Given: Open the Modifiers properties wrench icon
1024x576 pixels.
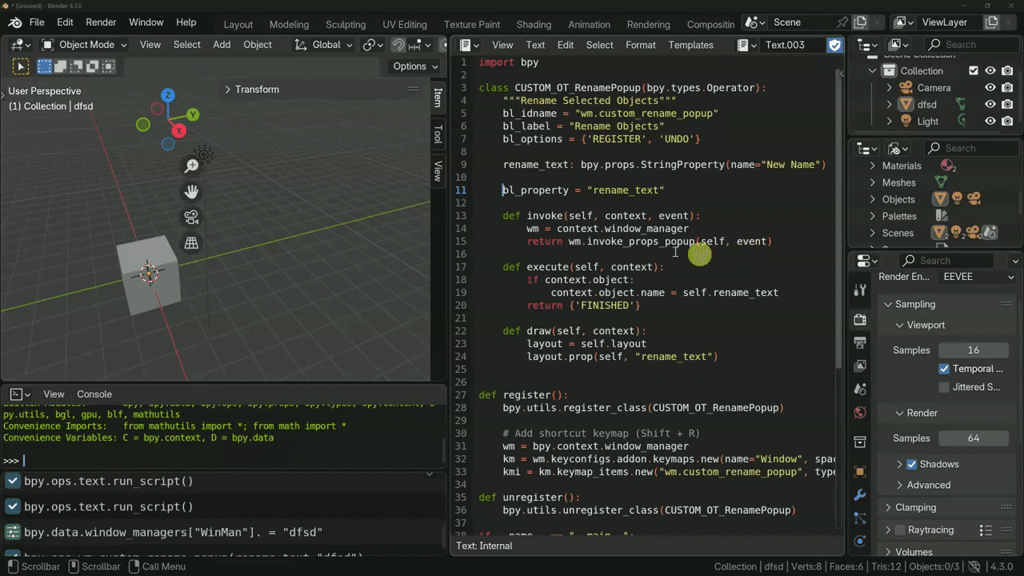Looking at the screenshot, I should coord(860,495).
